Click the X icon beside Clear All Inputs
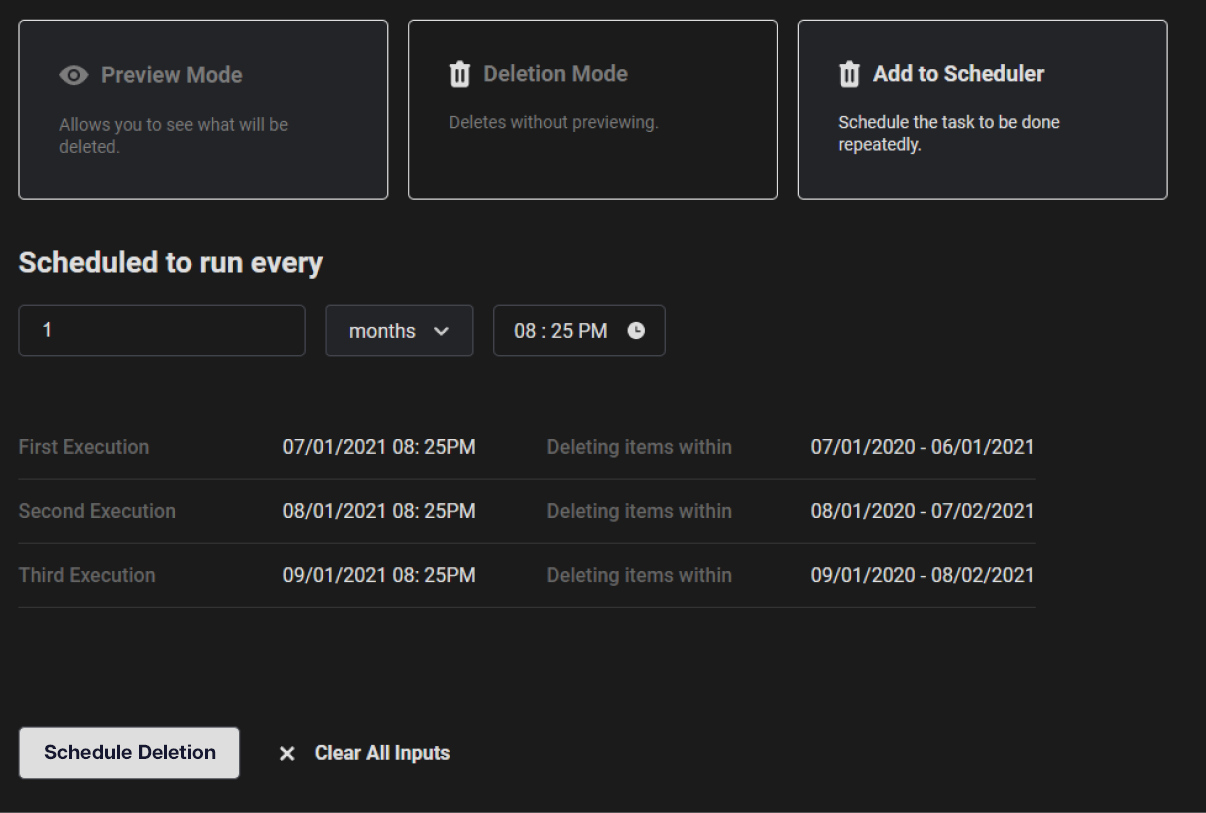Screen dimensions: 1206x813 click(287, 754)
